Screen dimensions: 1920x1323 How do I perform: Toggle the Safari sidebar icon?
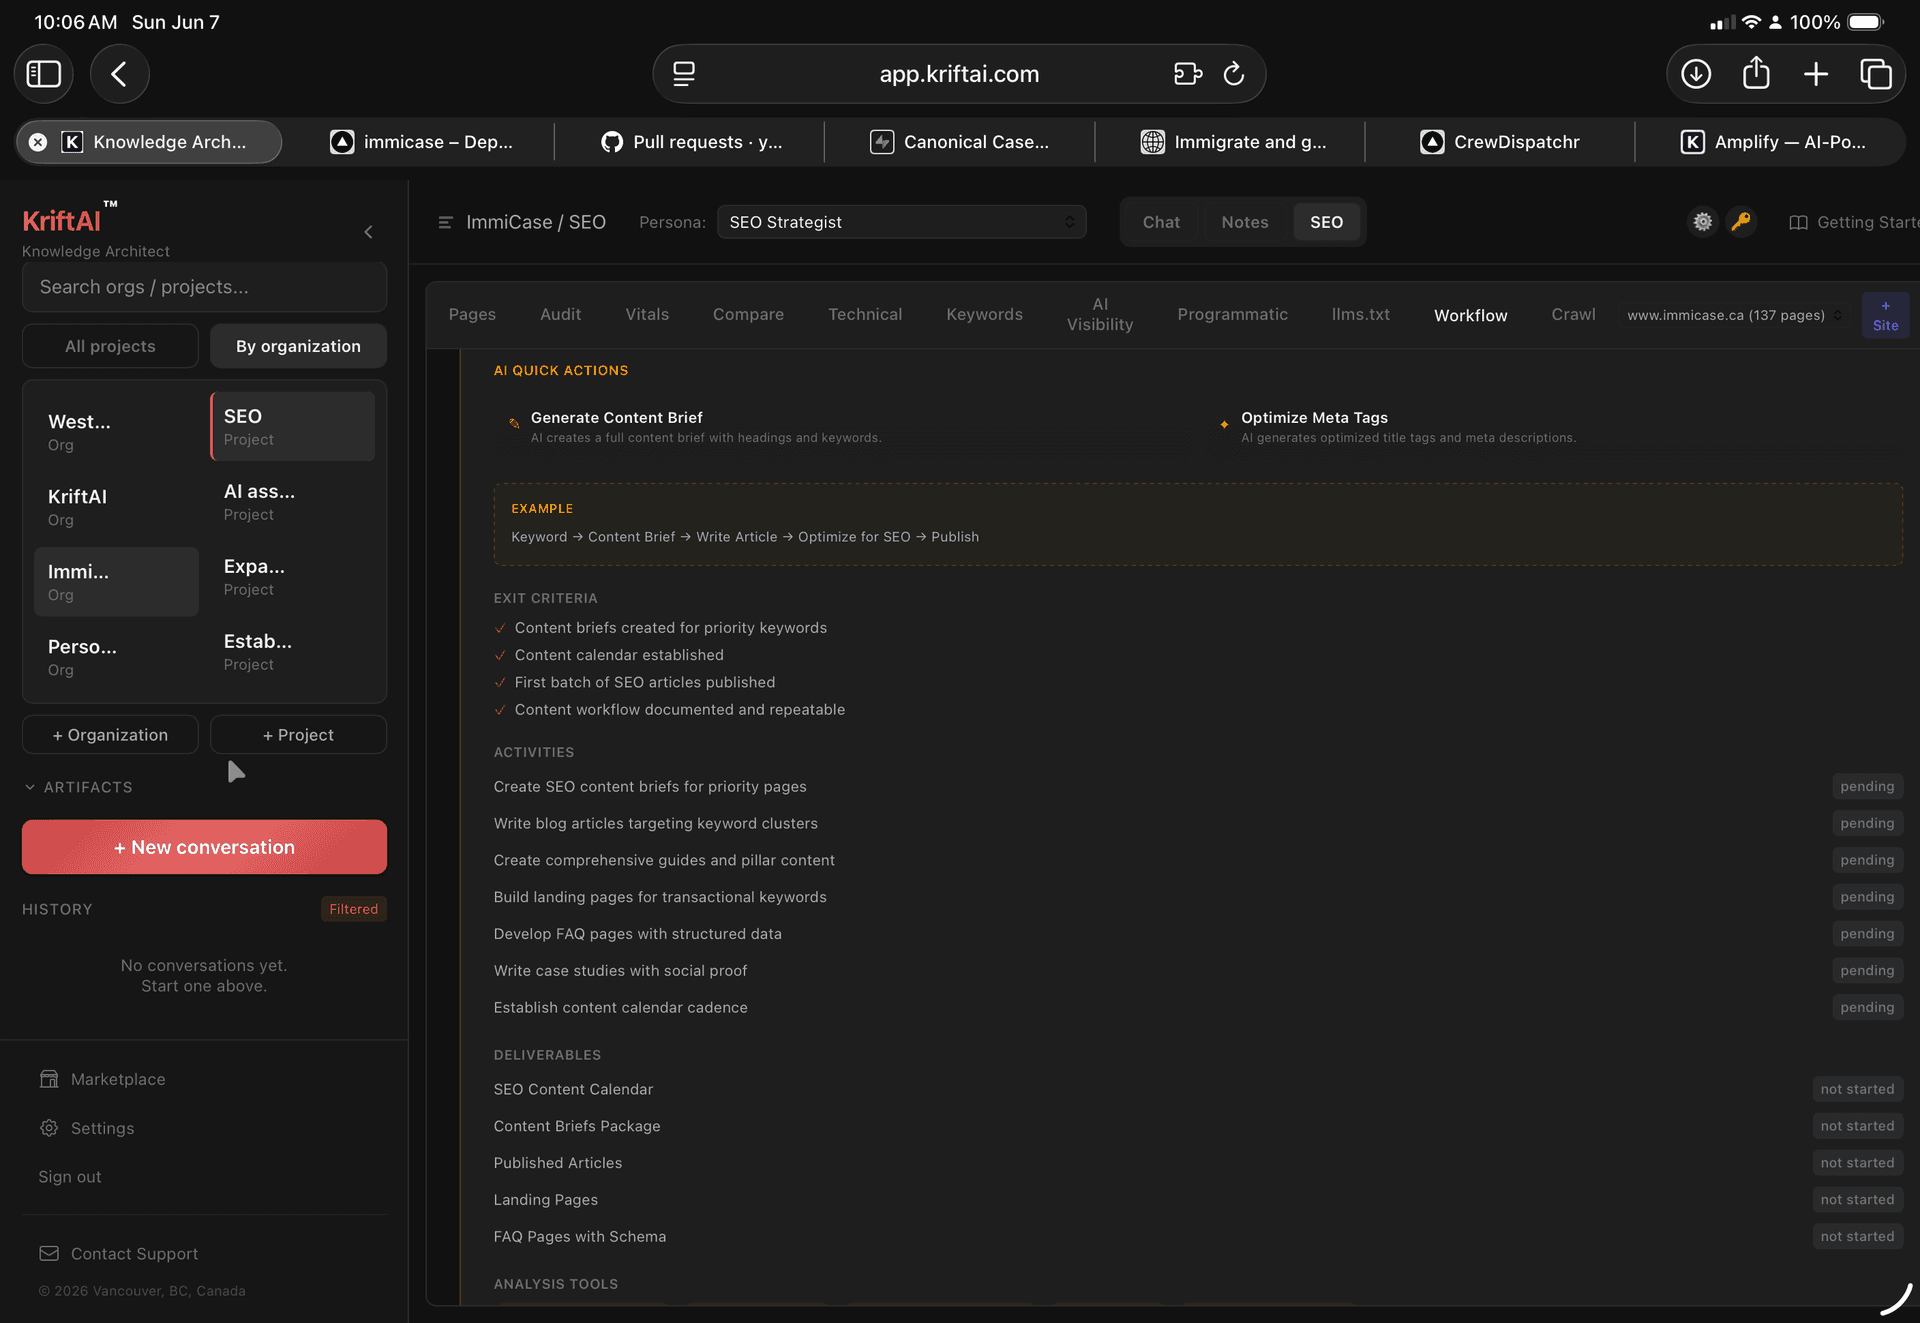[43, 74]
